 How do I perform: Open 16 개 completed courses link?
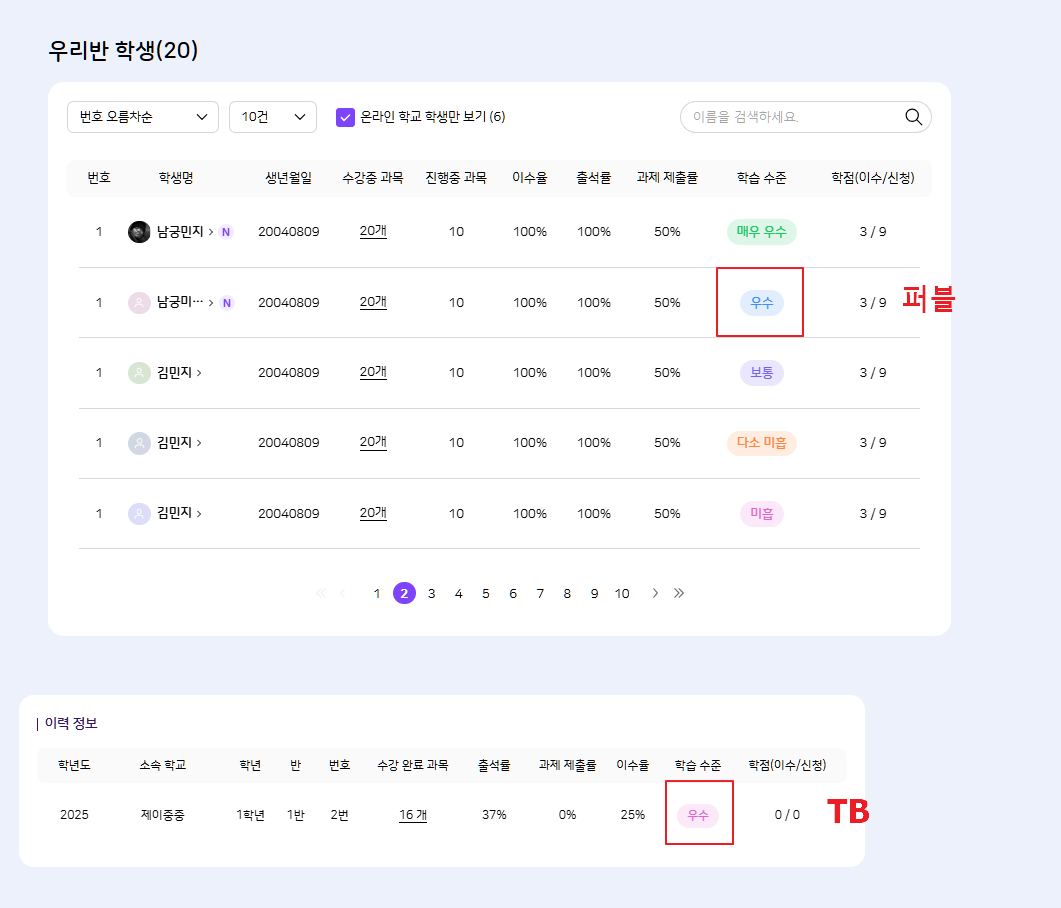(x=412, y=815)
